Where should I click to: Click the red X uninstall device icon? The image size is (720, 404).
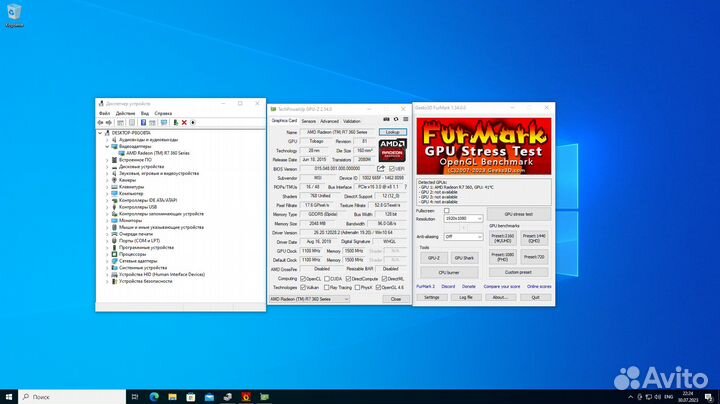pos(184,123)
